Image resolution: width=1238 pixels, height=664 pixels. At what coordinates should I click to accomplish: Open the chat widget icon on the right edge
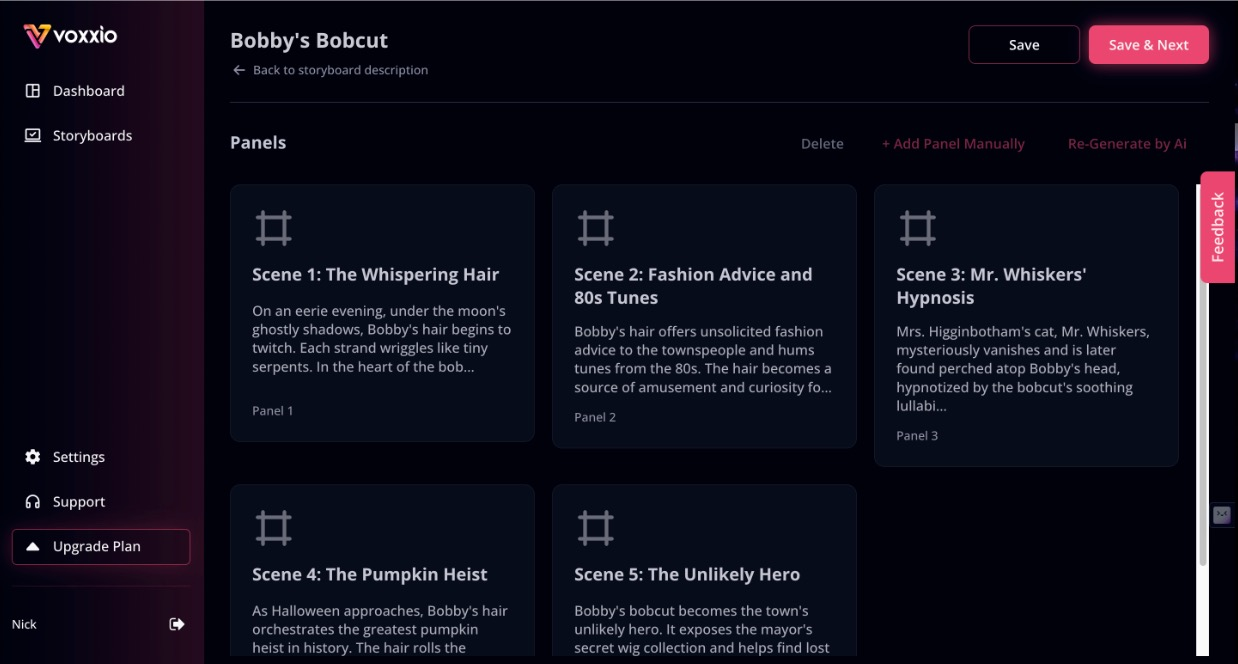pos(1221,514)
